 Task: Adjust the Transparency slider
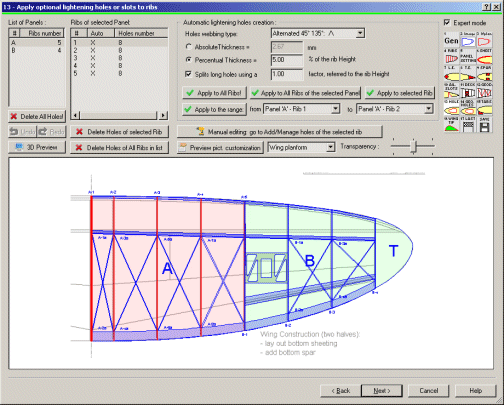click(x=413, y=146)
